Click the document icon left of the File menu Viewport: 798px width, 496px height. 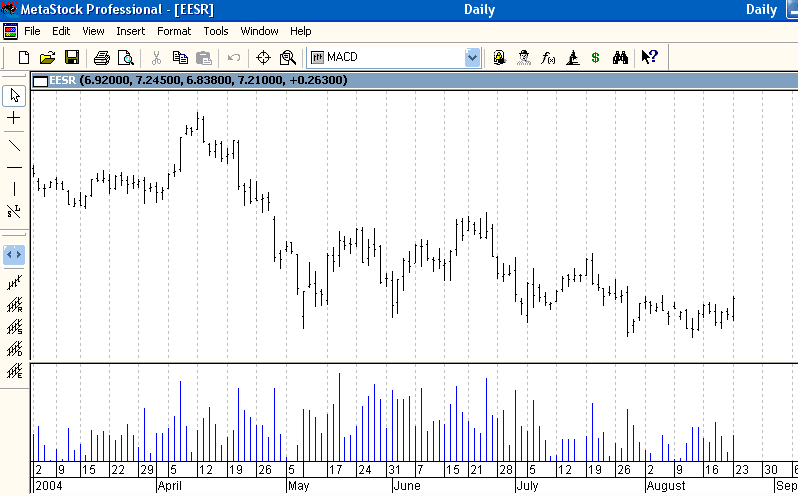[x=10, y=32]
